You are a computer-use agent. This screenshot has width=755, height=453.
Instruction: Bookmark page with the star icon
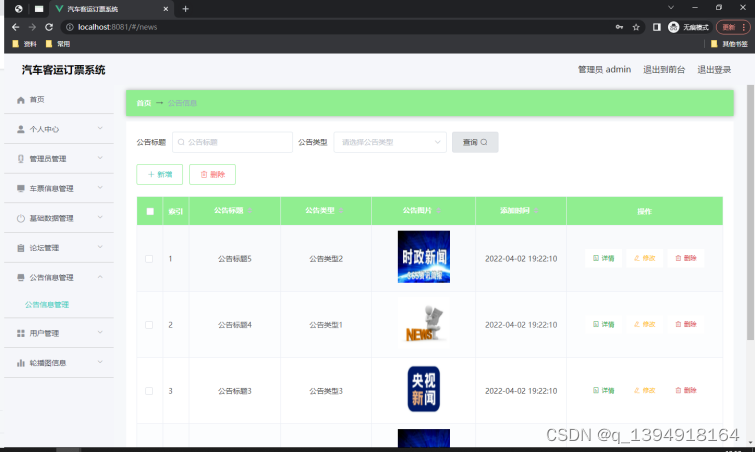point(636,27)
